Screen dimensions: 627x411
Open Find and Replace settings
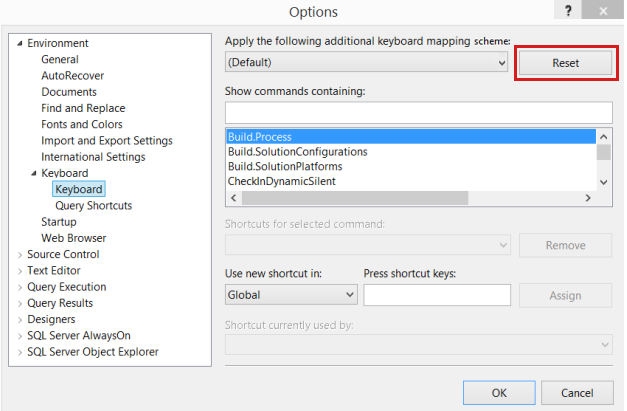click(83, 108)
